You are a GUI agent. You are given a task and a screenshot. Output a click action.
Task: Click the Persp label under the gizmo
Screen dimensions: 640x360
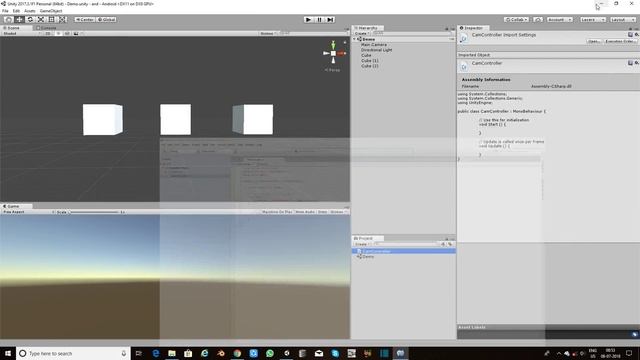pos(332,70)
